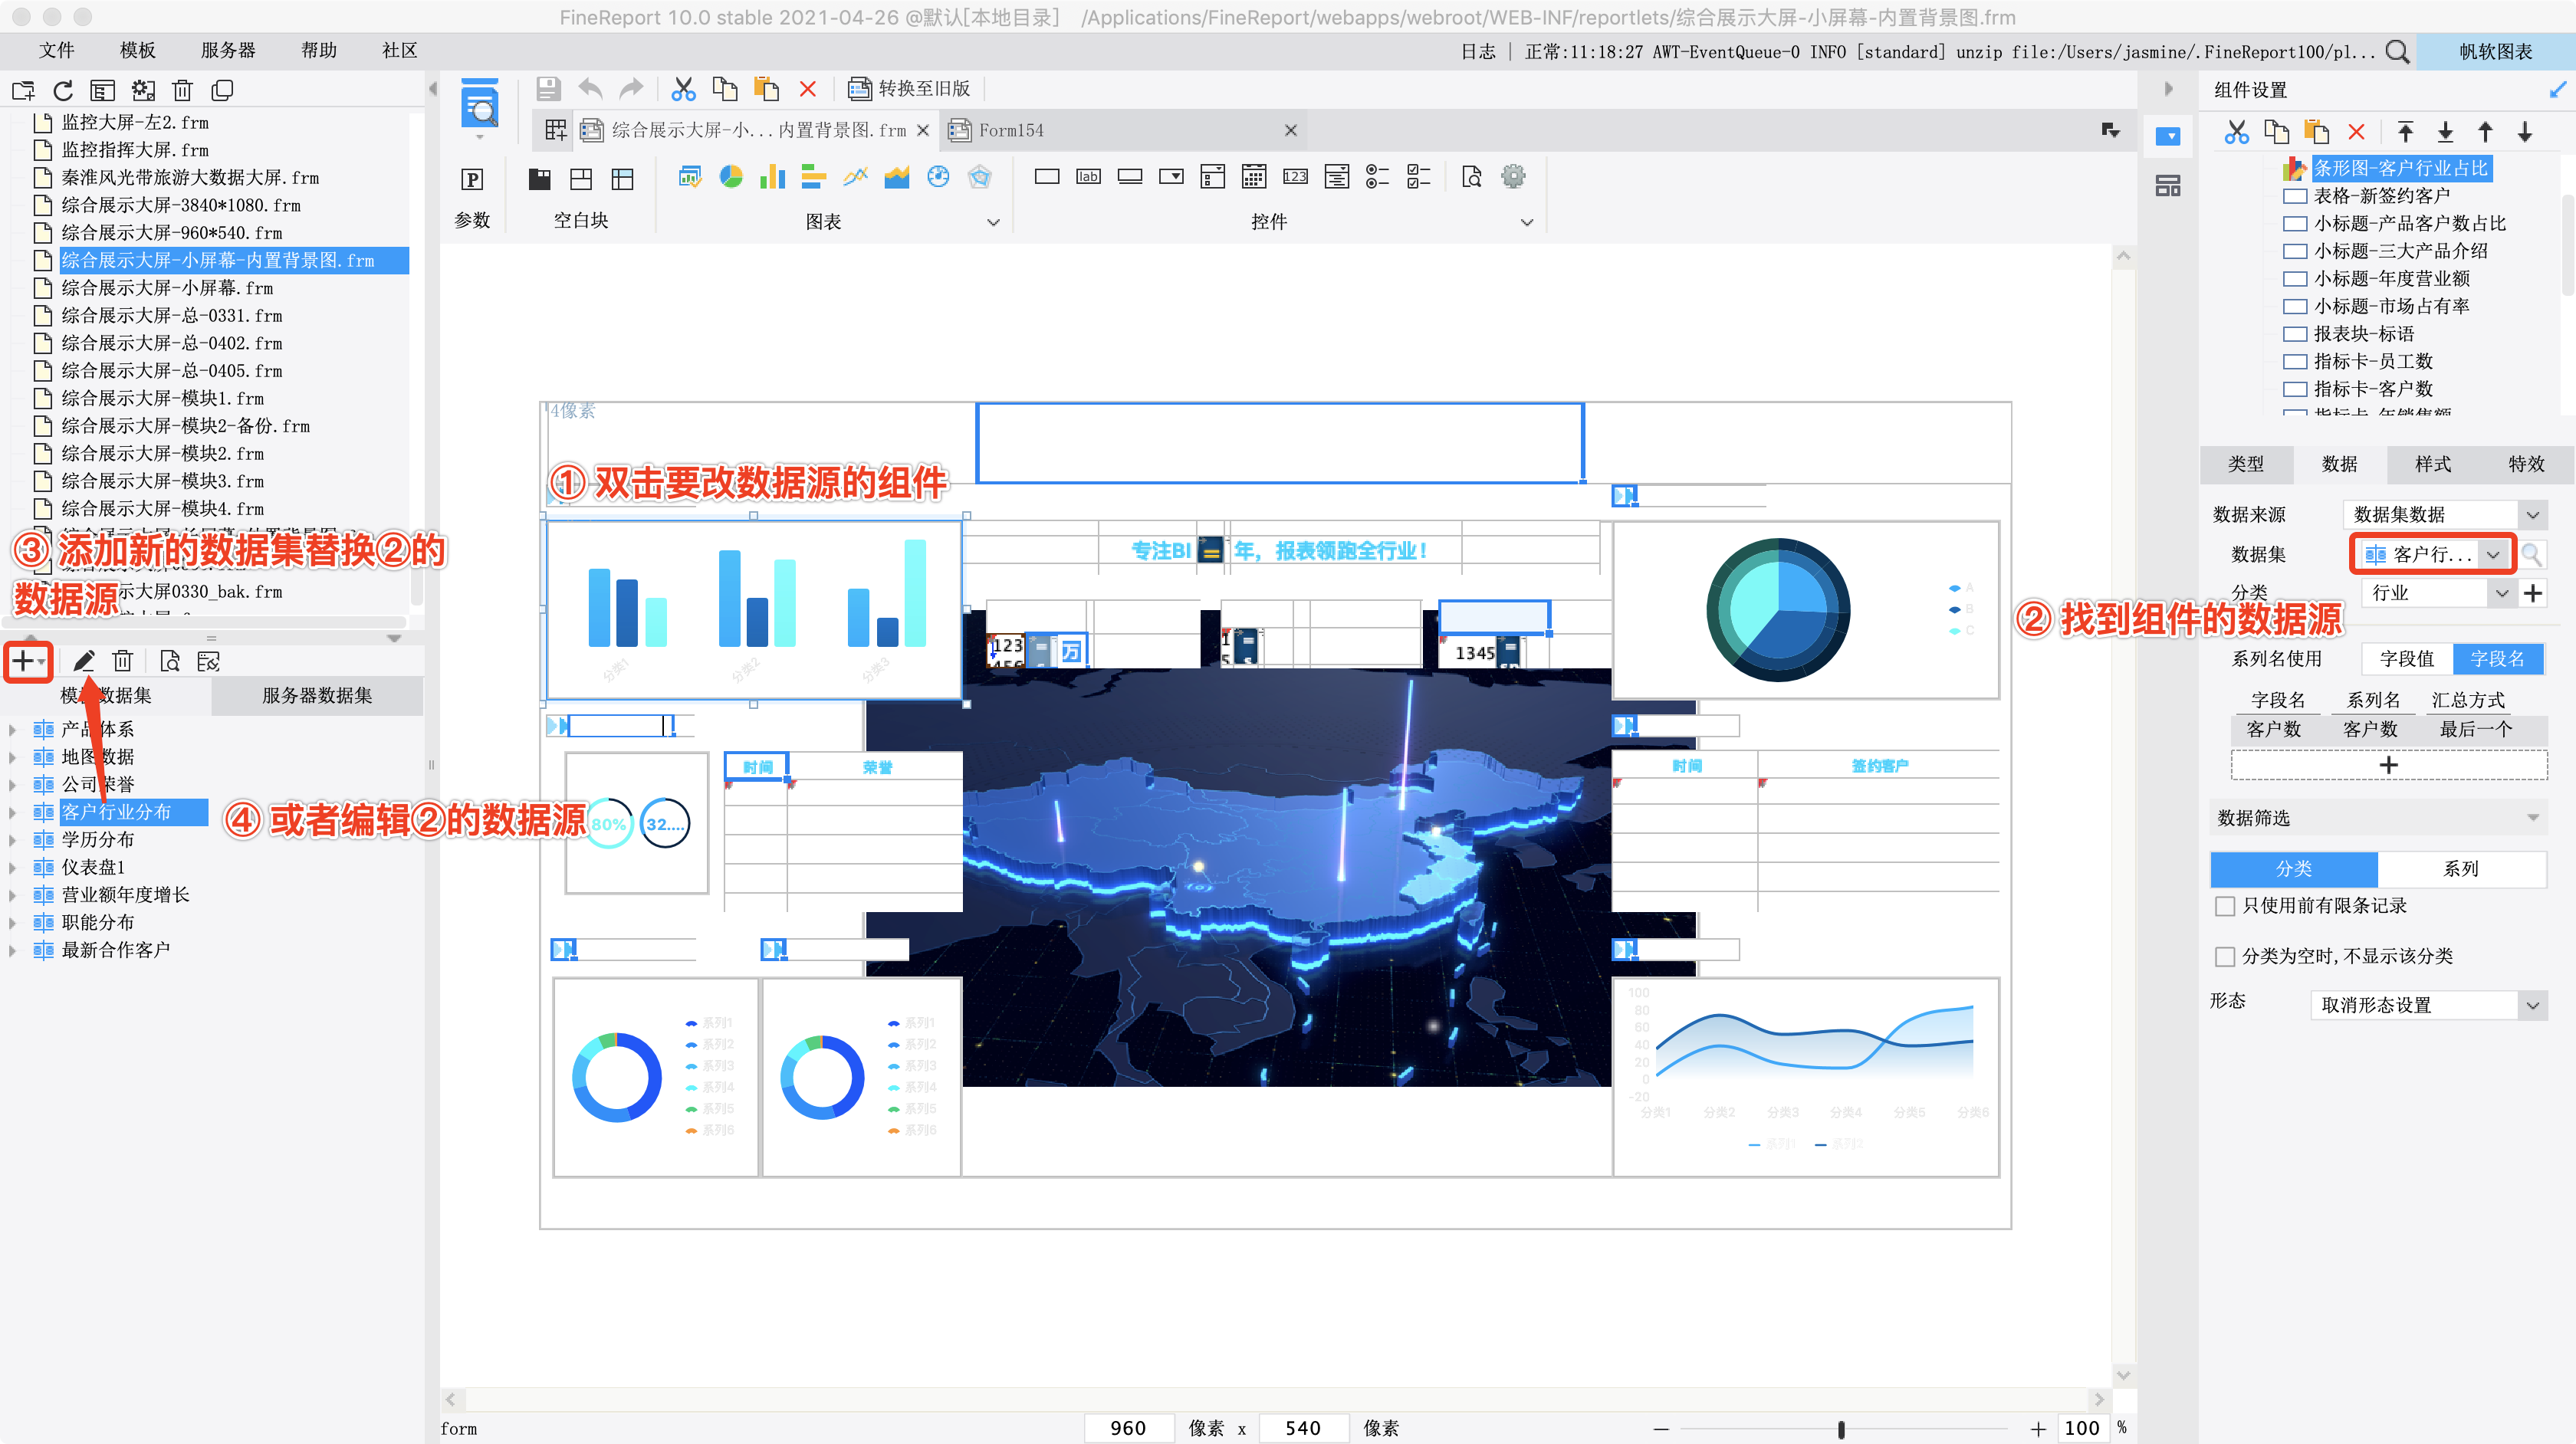Check 分类为空时,不显示该分类 option
The image size is (2576, 1444).
tap(2225, 957)
